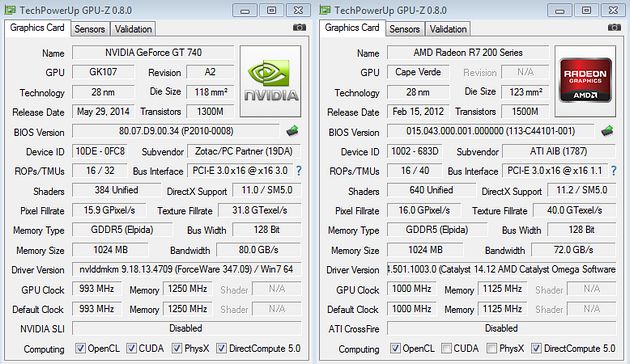630x364 pixels.
Task: Click the Name field showing AMD Radeon R7 200 Series
Action: (468, 53)
